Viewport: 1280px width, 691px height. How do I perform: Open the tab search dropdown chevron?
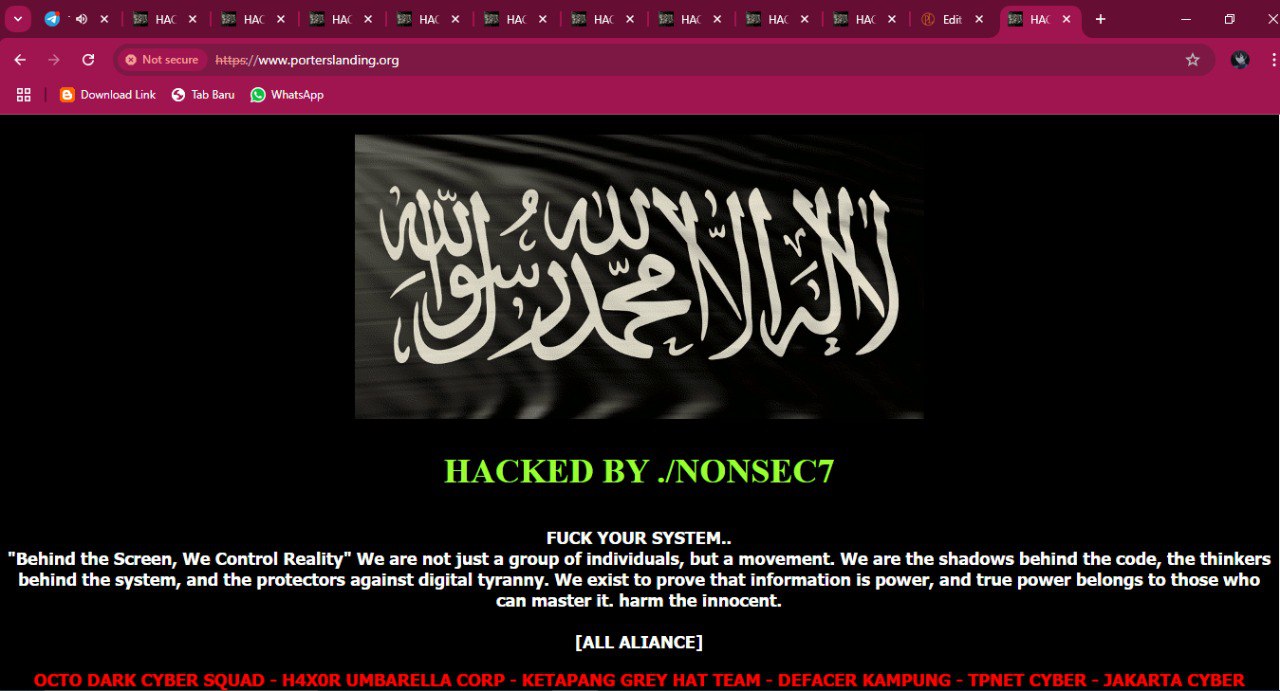click(x=18, y=19)
